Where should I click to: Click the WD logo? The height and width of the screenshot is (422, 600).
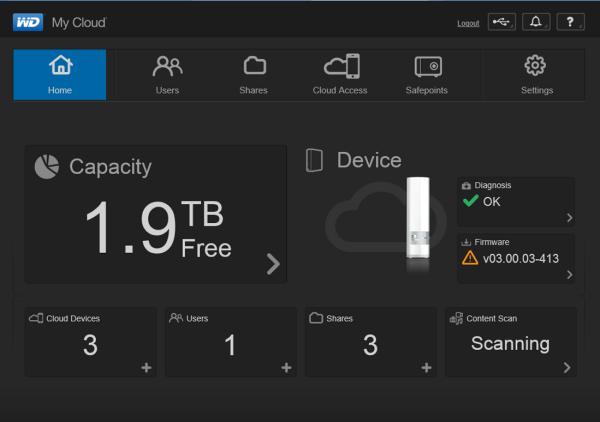click(x=28, y=22)
